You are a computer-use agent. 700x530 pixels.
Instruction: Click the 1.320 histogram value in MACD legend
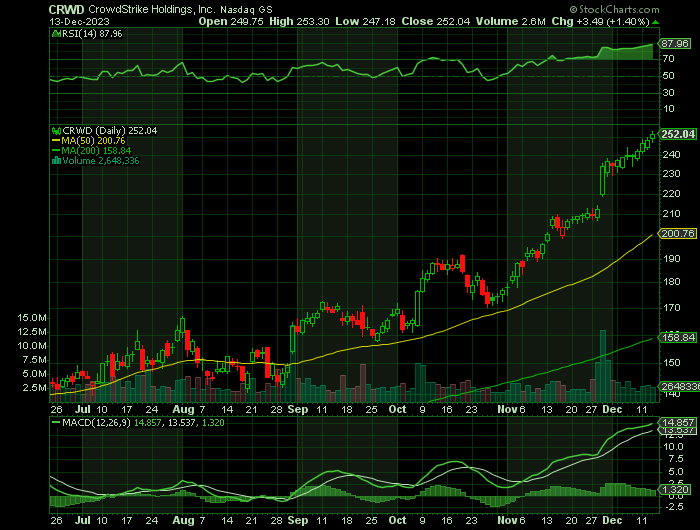(213, 422)
